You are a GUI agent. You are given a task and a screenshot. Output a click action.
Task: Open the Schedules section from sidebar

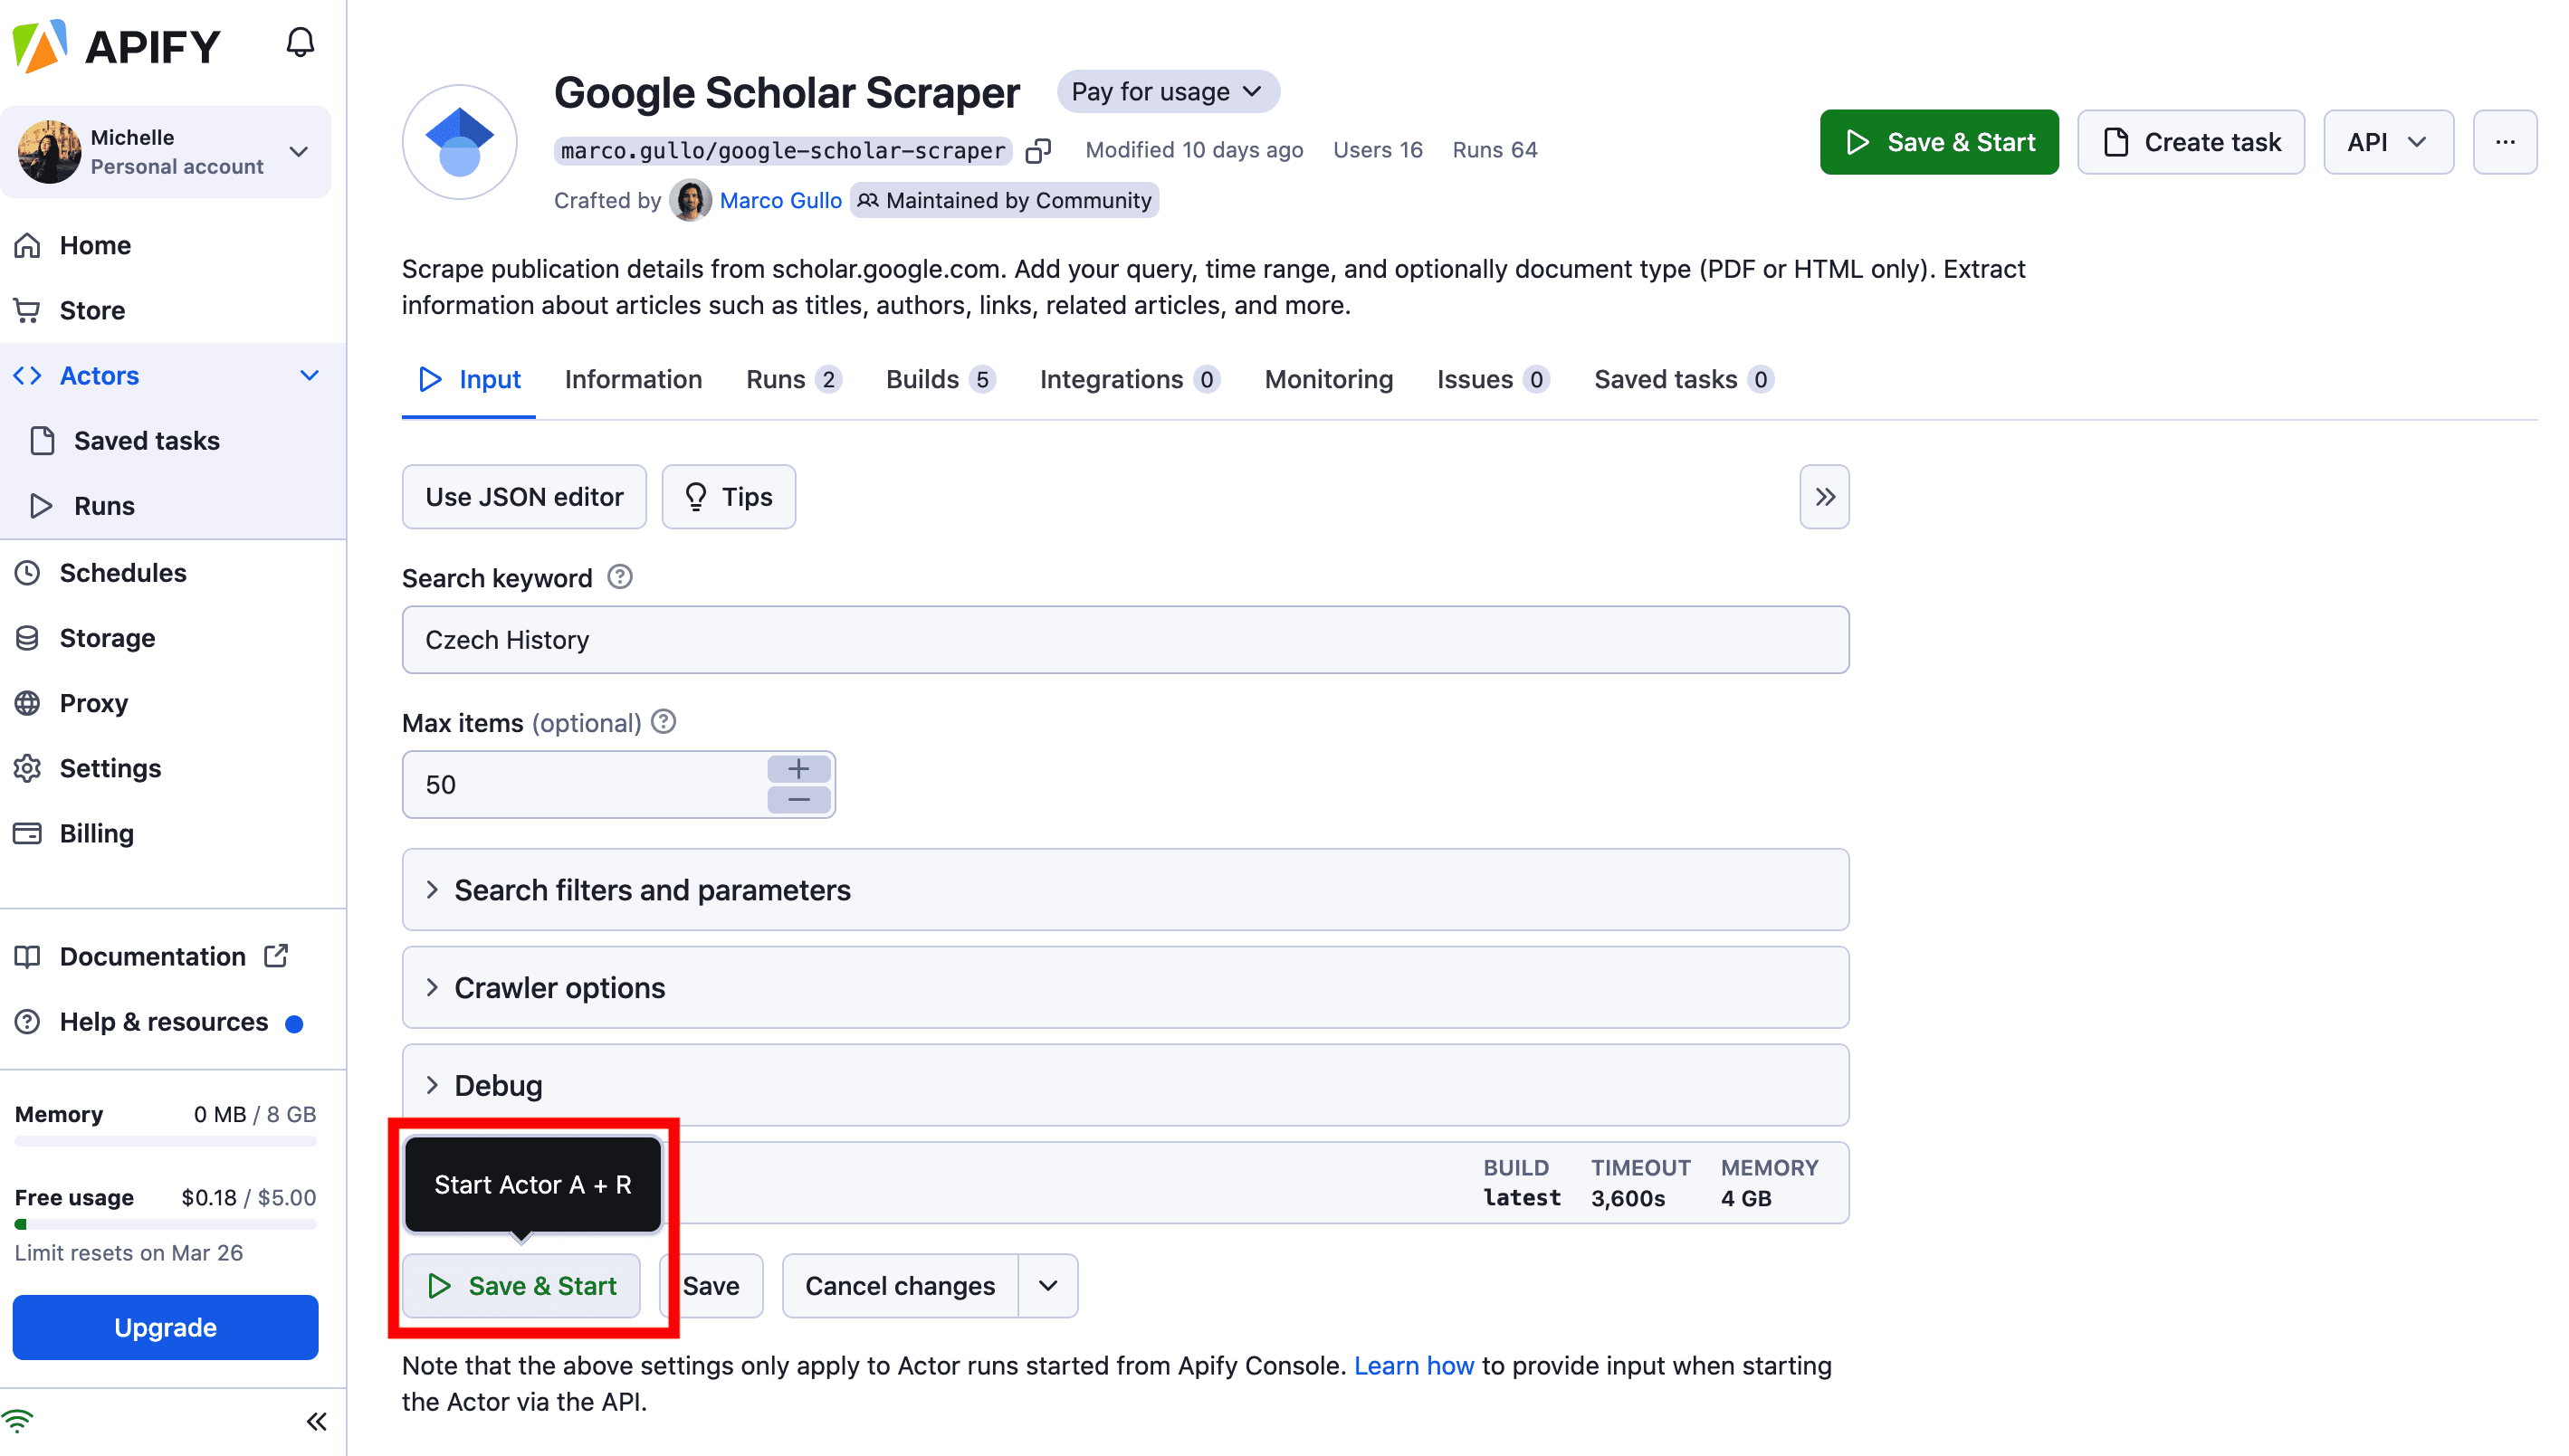point(123,572)
